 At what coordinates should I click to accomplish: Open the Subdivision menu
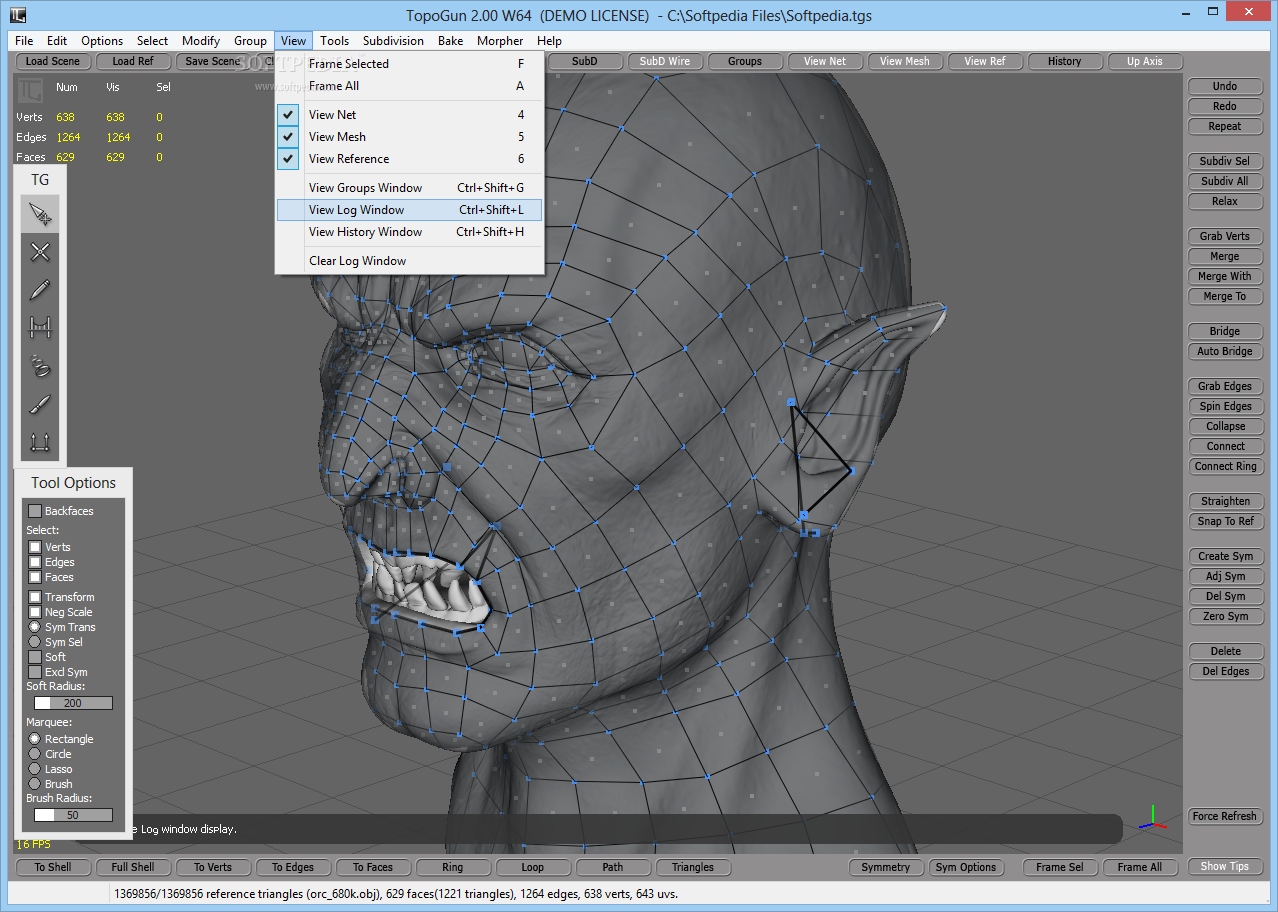click(393, 41)
